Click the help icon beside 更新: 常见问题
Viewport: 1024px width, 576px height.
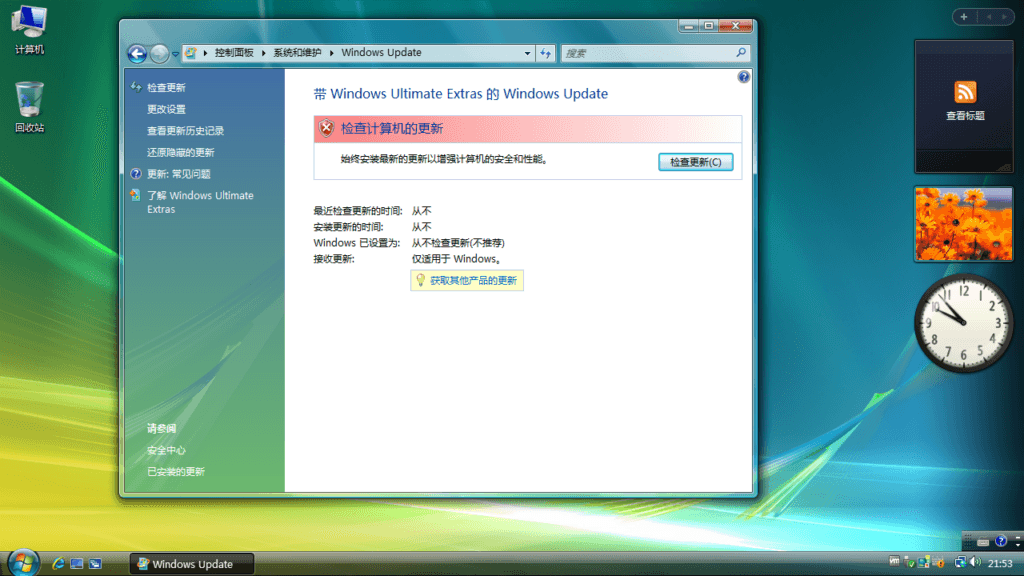click(136, 174)
